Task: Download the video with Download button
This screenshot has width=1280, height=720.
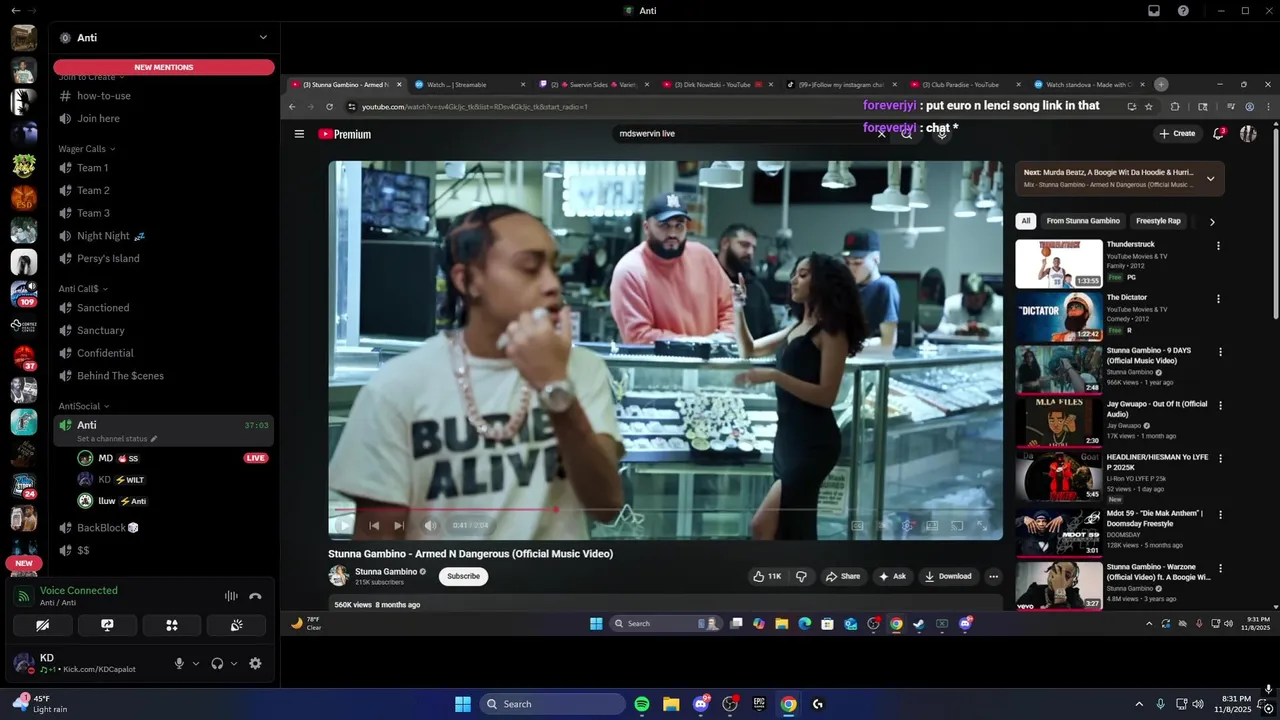Action: [948, 576]
